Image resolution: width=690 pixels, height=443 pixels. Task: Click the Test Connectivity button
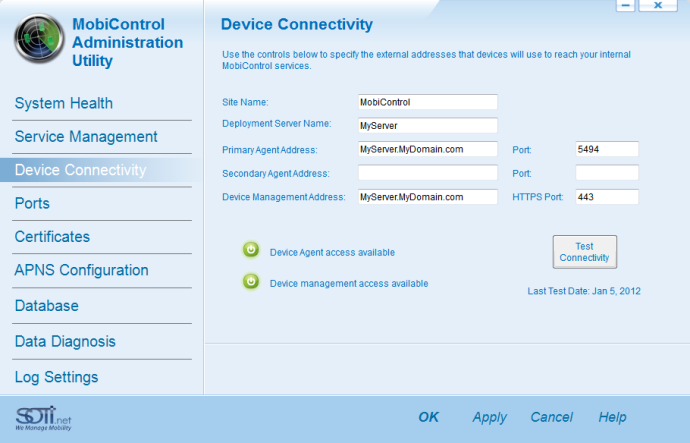click(x=584, y=252)
